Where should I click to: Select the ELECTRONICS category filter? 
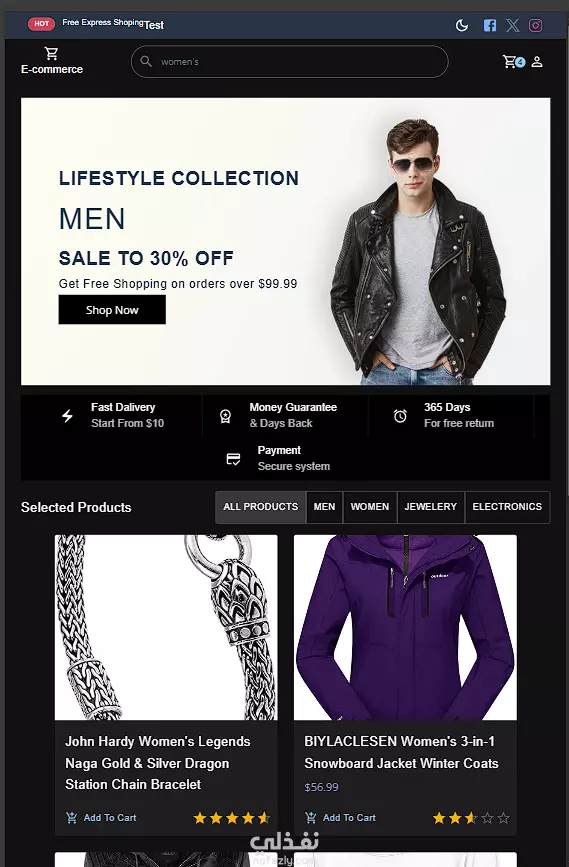pyautogui.click(x=507, y=507)
